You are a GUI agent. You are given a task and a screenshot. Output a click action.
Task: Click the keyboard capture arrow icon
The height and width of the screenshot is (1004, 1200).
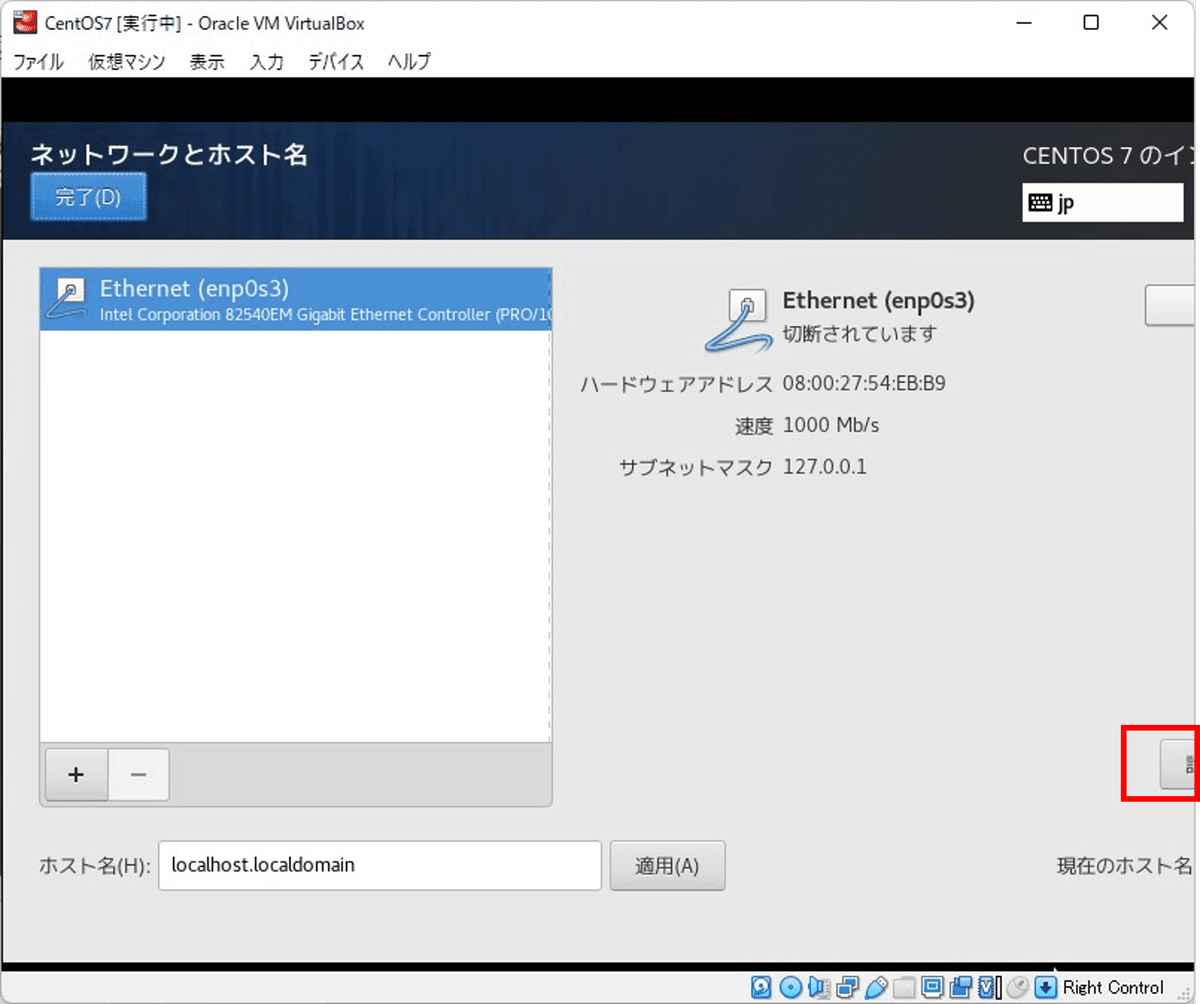click(1045, 988)
